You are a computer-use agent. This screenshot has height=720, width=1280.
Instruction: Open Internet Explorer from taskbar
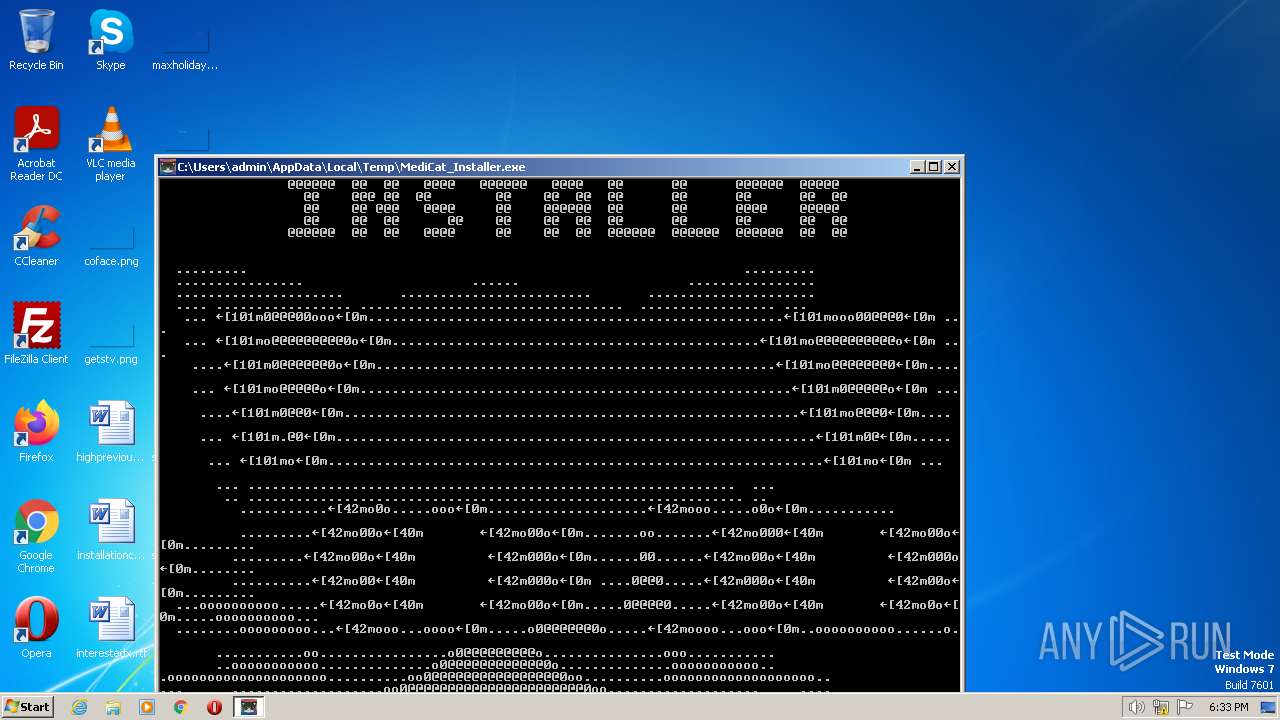pos(79,707)
